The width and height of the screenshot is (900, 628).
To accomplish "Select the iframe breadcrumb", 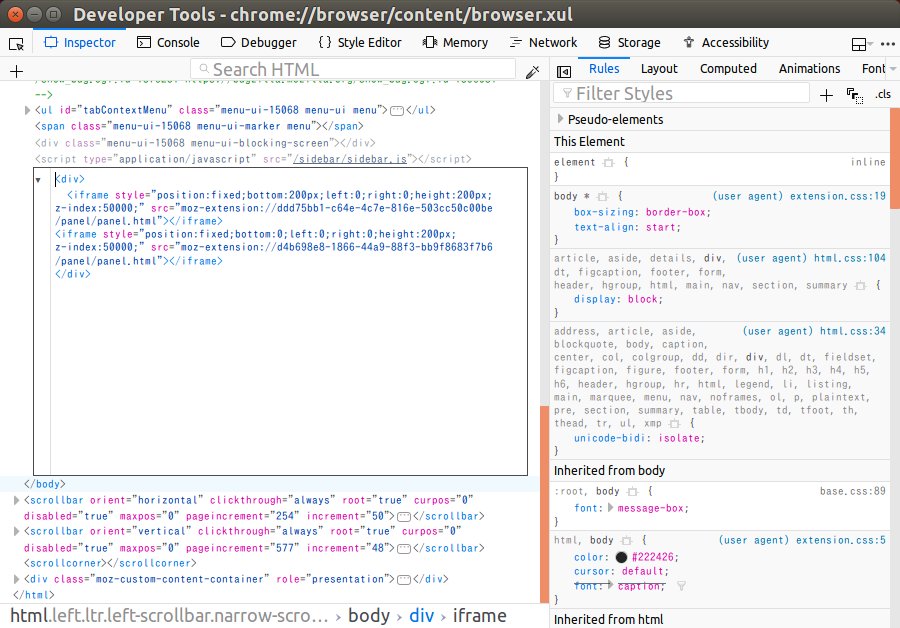I will (x=479, y=615).
